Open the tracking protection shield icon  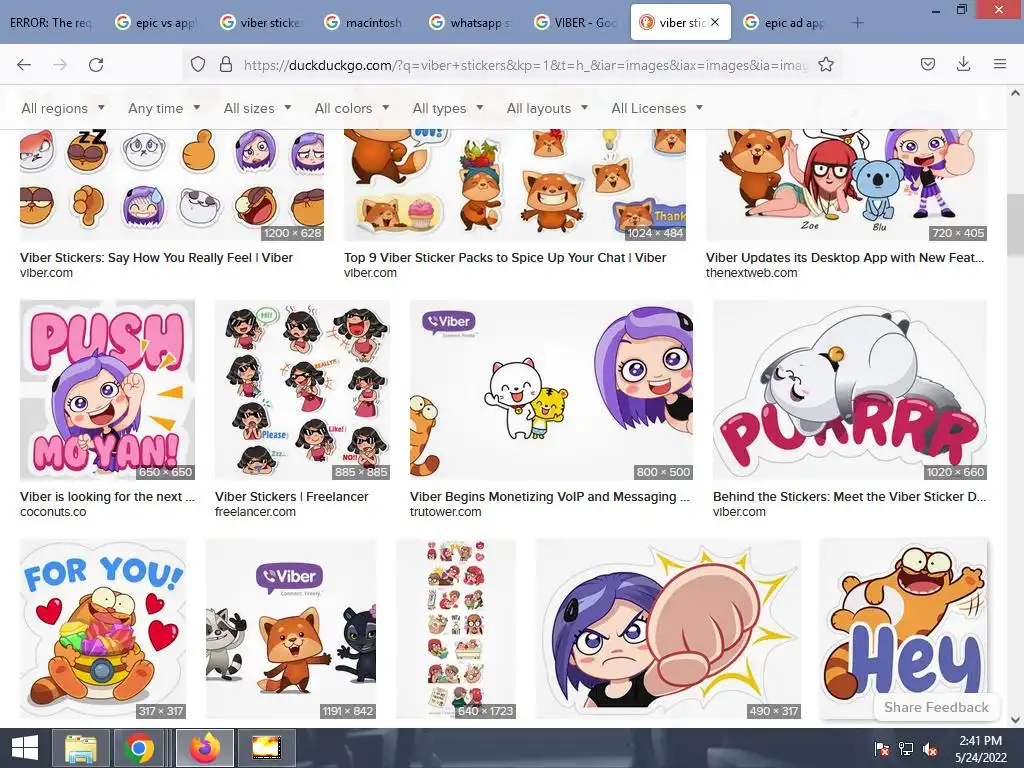[x=198, y=64]
